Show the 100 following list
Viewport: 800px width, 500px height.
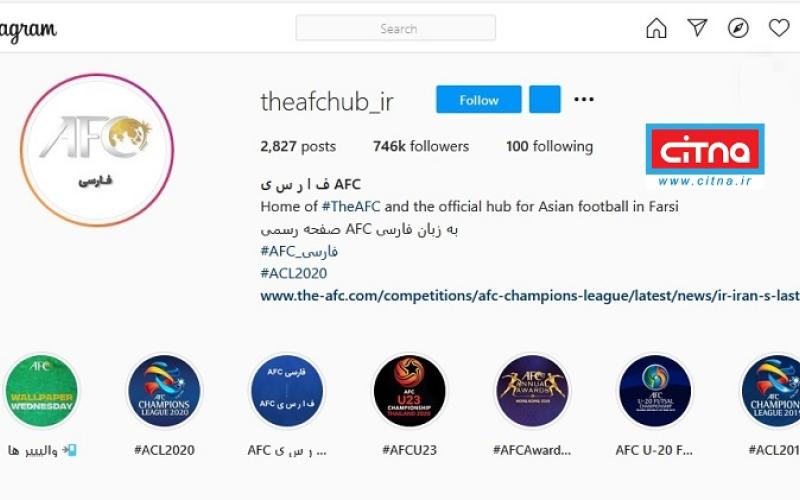[549, 146]
